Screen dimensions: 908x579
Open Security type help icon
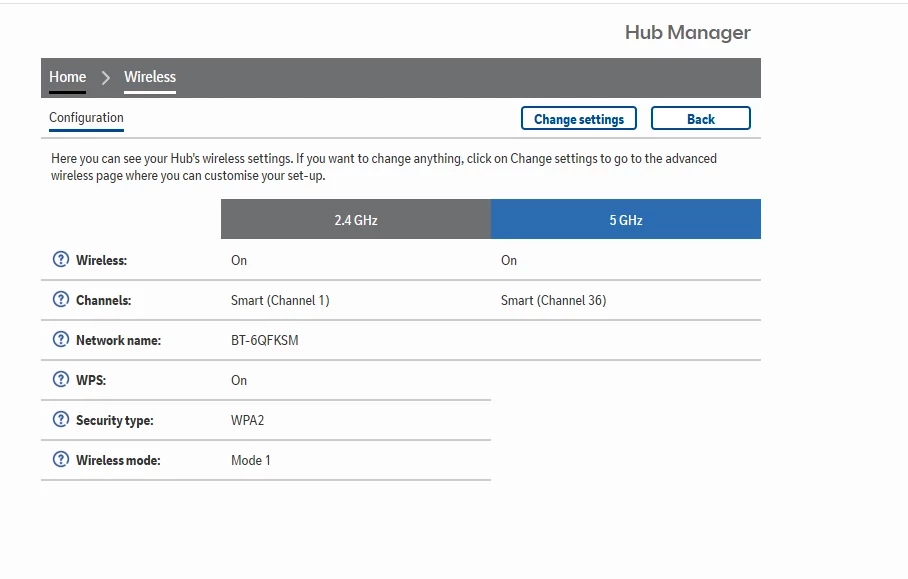coord(60,420)
